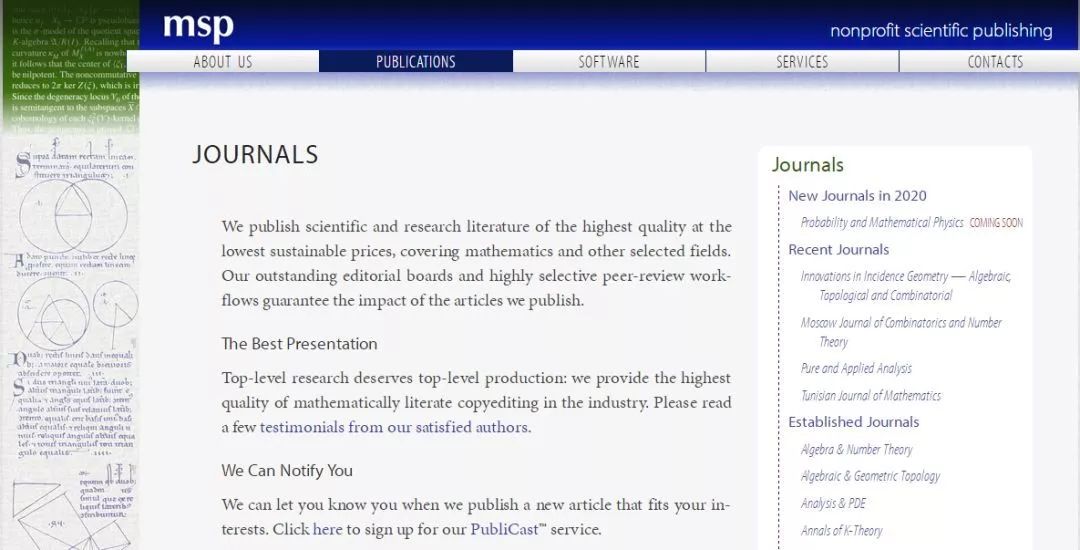1080x550 pixels.
Task: Open the Contacts page
Action: [x=995, y=62]
